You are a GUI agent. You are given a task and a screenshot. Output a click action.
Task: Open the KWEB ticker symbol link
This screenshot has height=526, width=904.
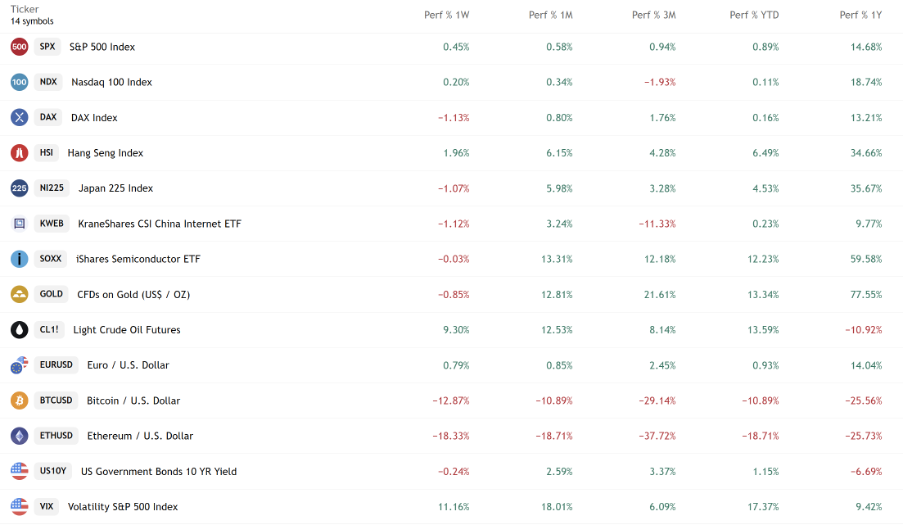[52, 224]
